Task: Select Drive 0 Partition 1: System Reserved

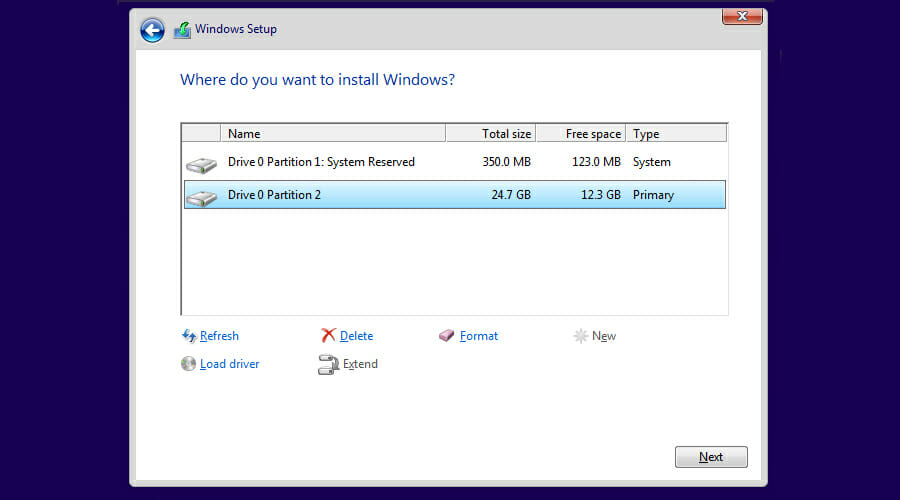Action: tap(455, 162)
